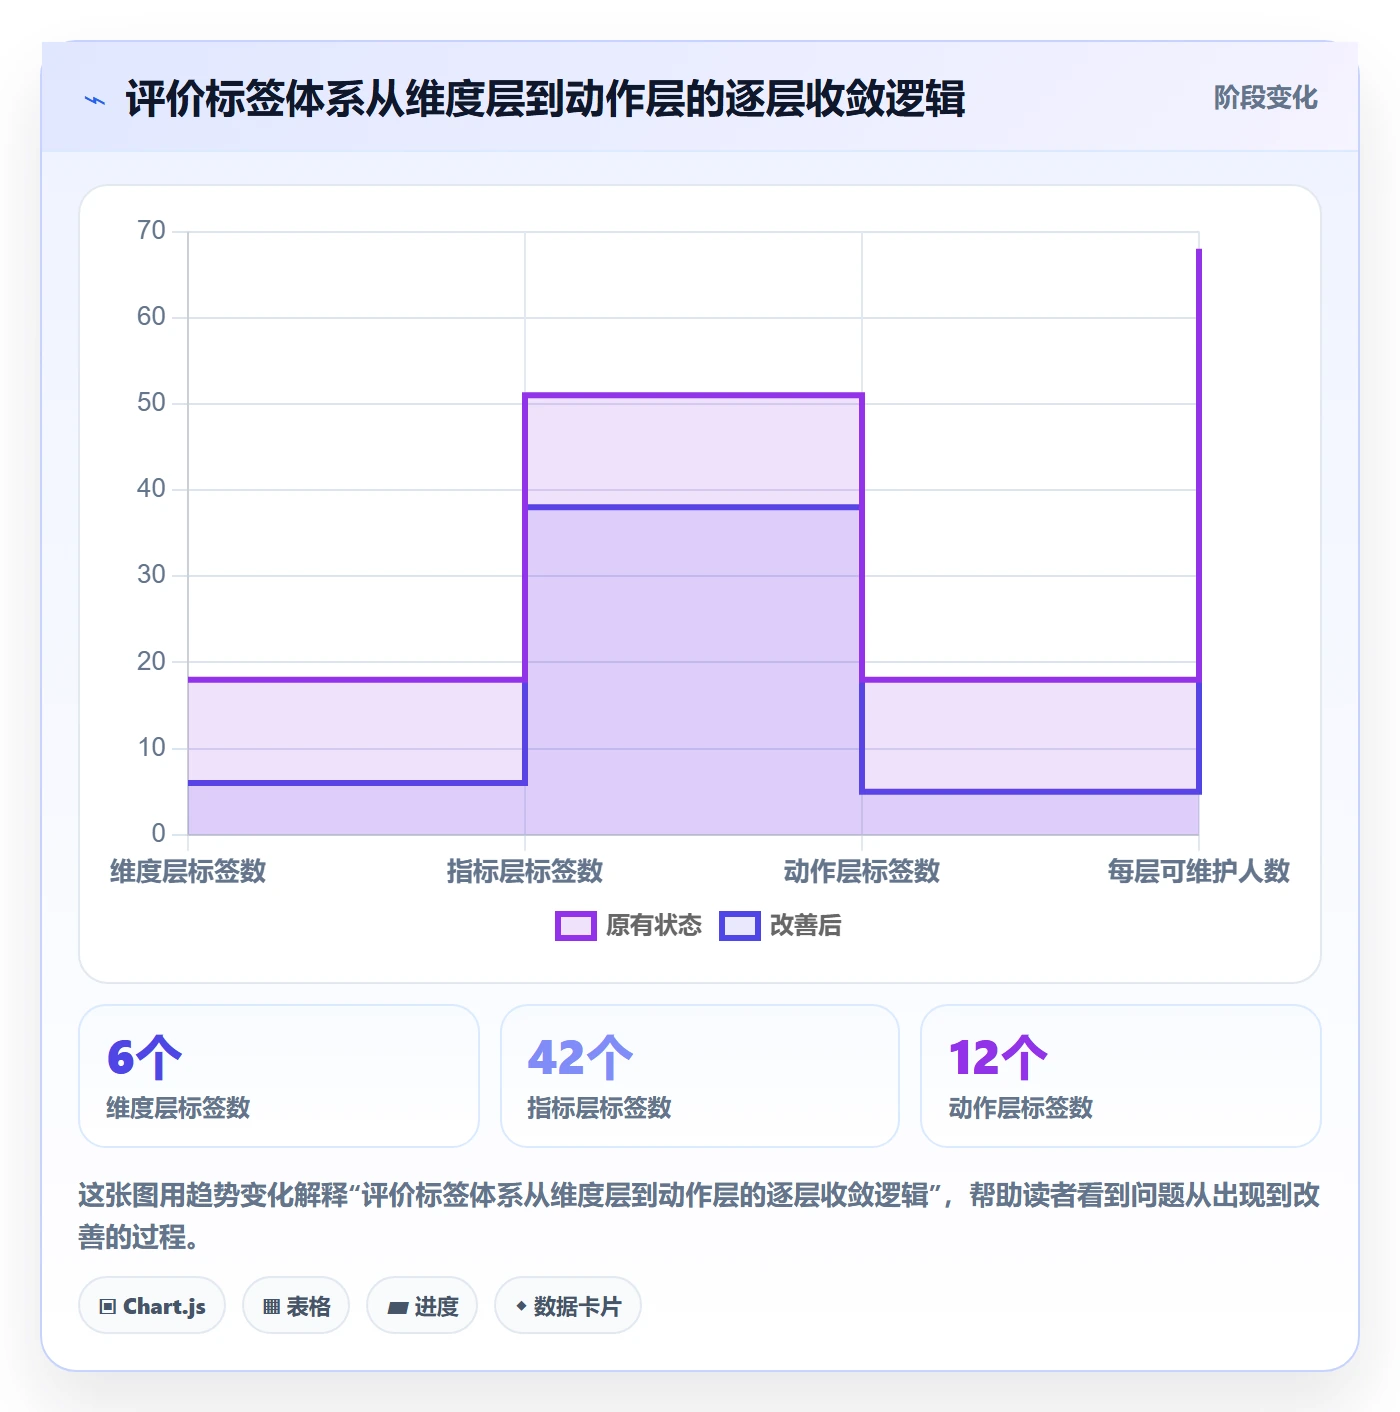The image size is (1400, 1412).
Task: Click the y-axis value 50
Action: pos(151,403)
